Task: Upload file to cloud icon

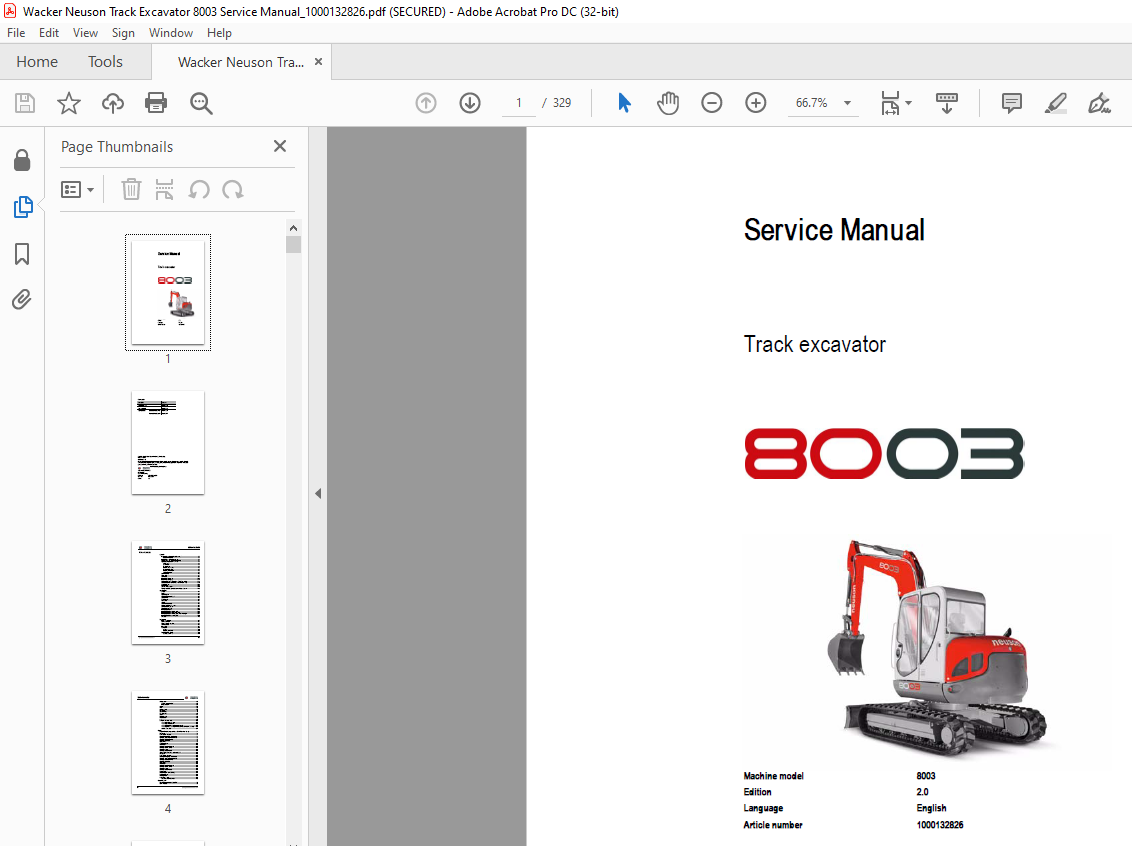Action: coord(113,103)
